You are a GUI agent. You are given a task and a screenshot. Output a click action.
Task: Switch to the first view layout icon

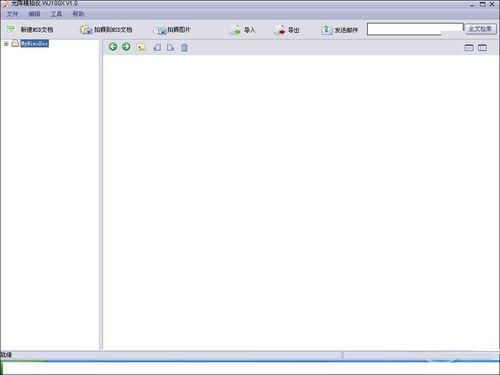[x=469, y=48]
